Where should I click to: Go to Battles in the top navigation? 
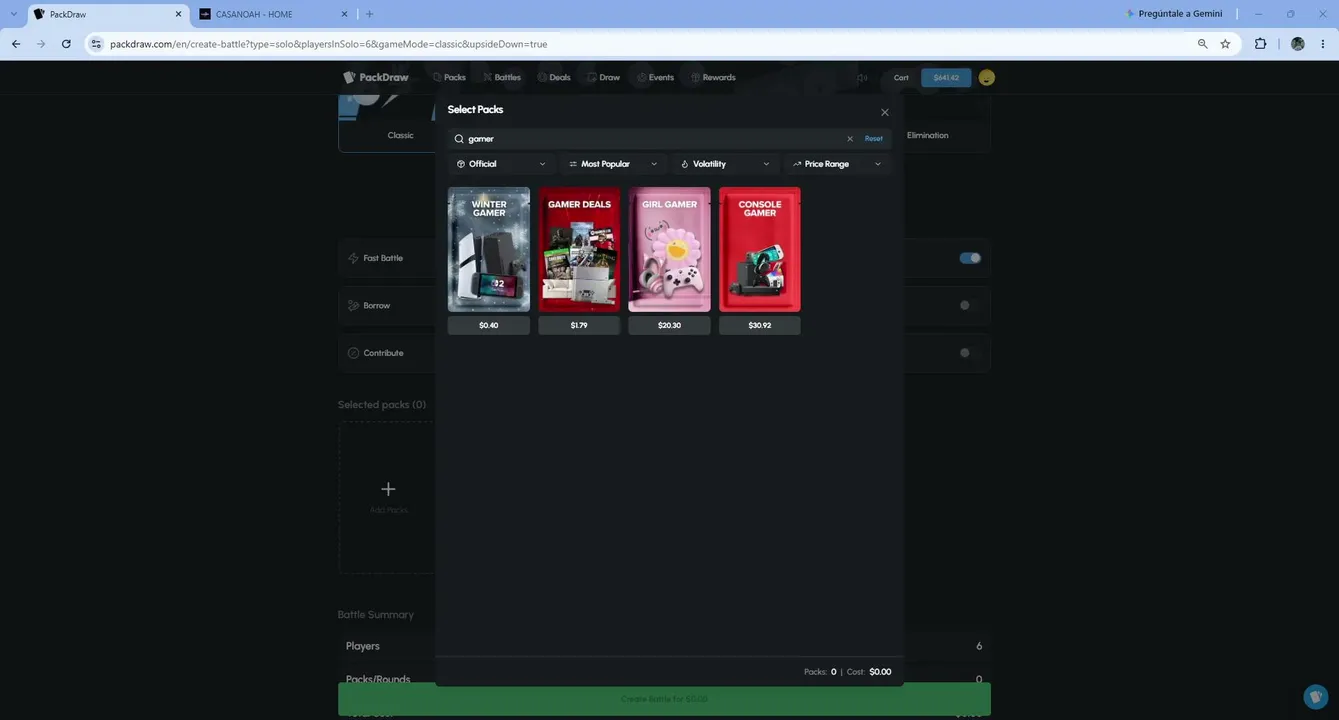point(502,77)
